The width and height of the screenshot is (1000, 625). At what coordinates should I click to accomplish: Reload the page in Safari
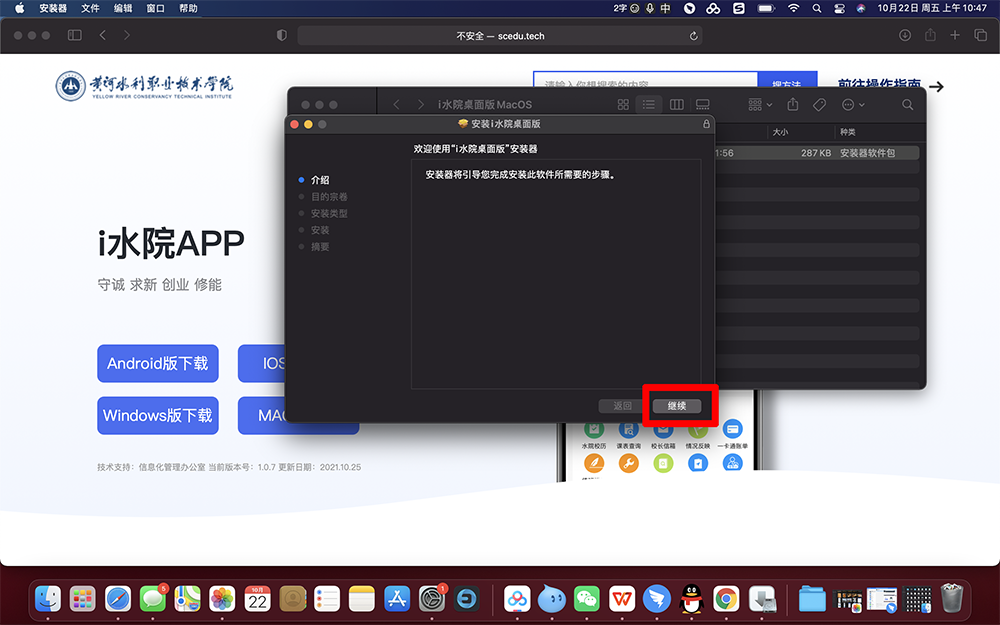[694, 35]
